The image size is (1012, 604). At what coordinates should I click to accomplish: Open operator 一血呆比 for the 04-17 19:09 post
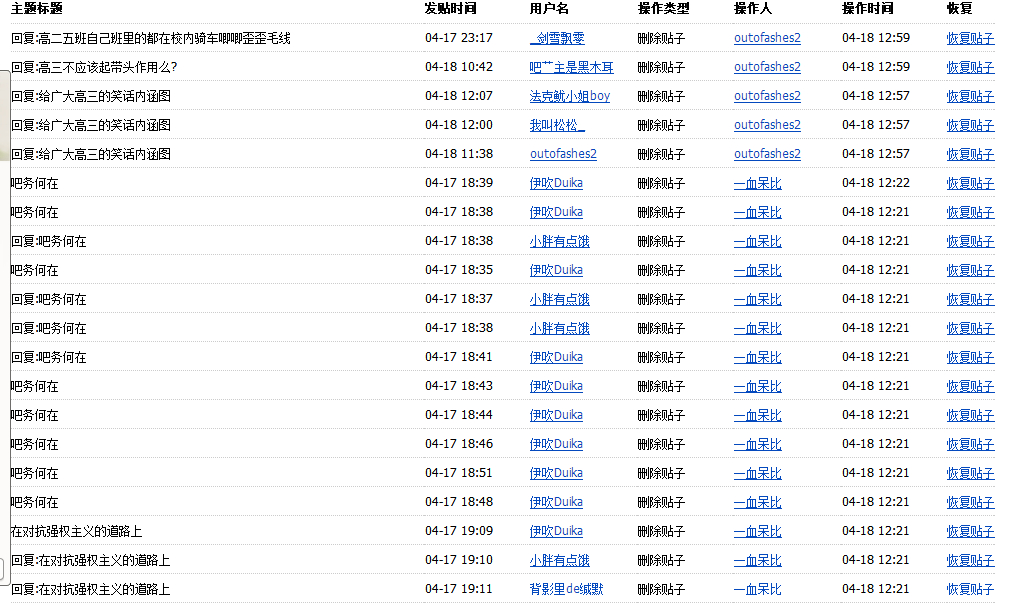point(758,531)
